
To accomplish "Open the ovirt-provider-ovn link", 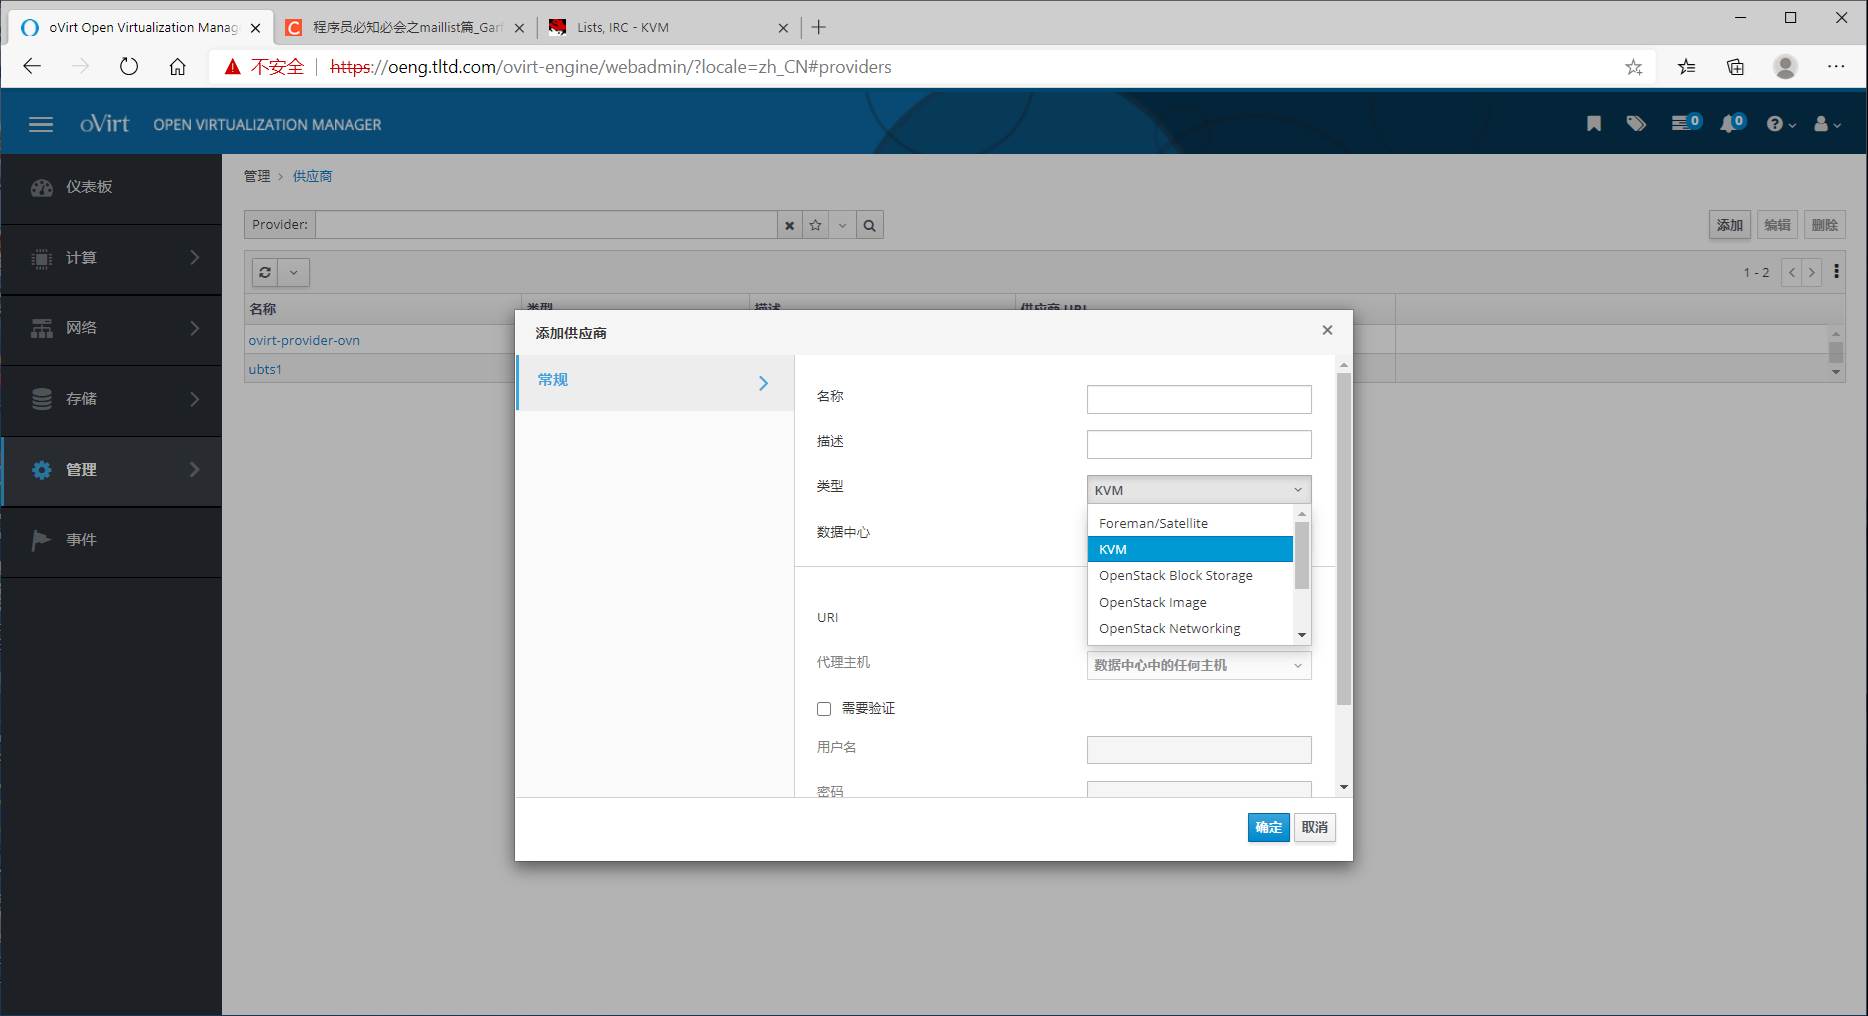I will [x=304, y=340].
